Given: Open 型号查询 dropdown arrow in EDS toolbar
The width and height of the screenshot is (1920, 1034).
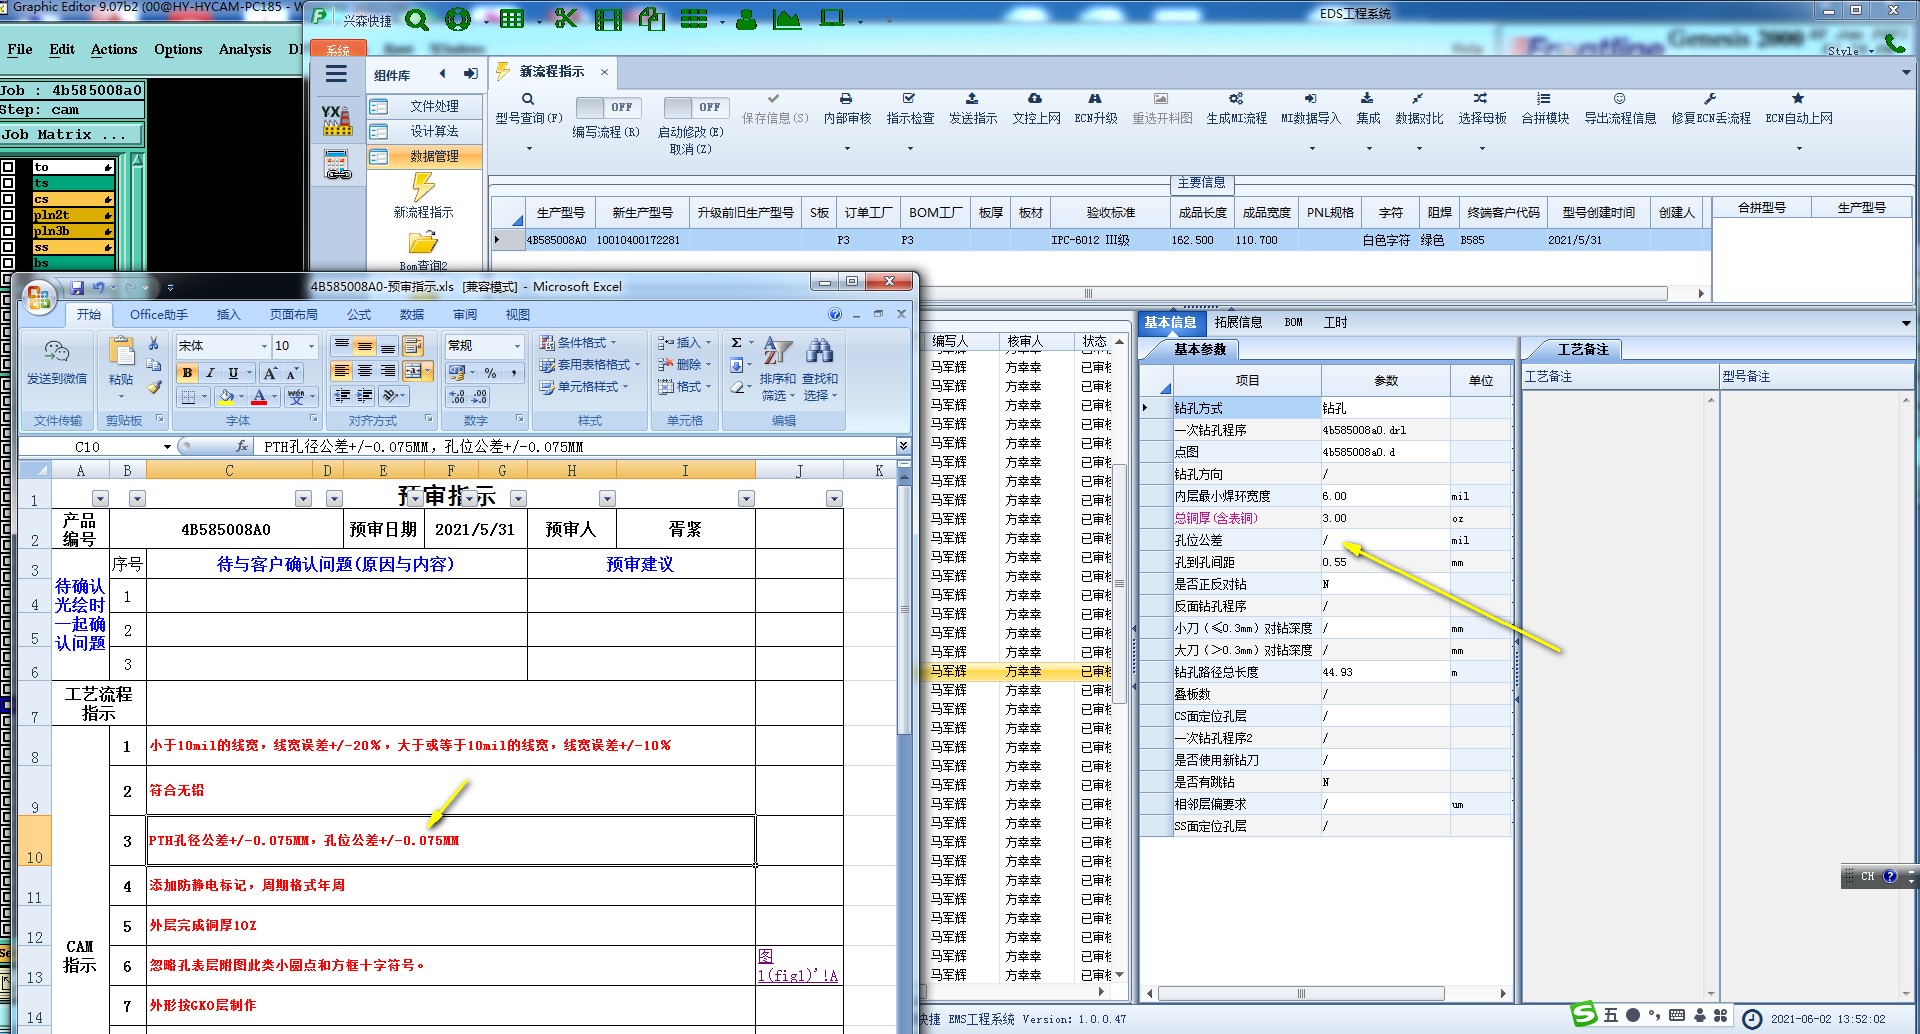Looking at the screenshot, I should (528, 149).
